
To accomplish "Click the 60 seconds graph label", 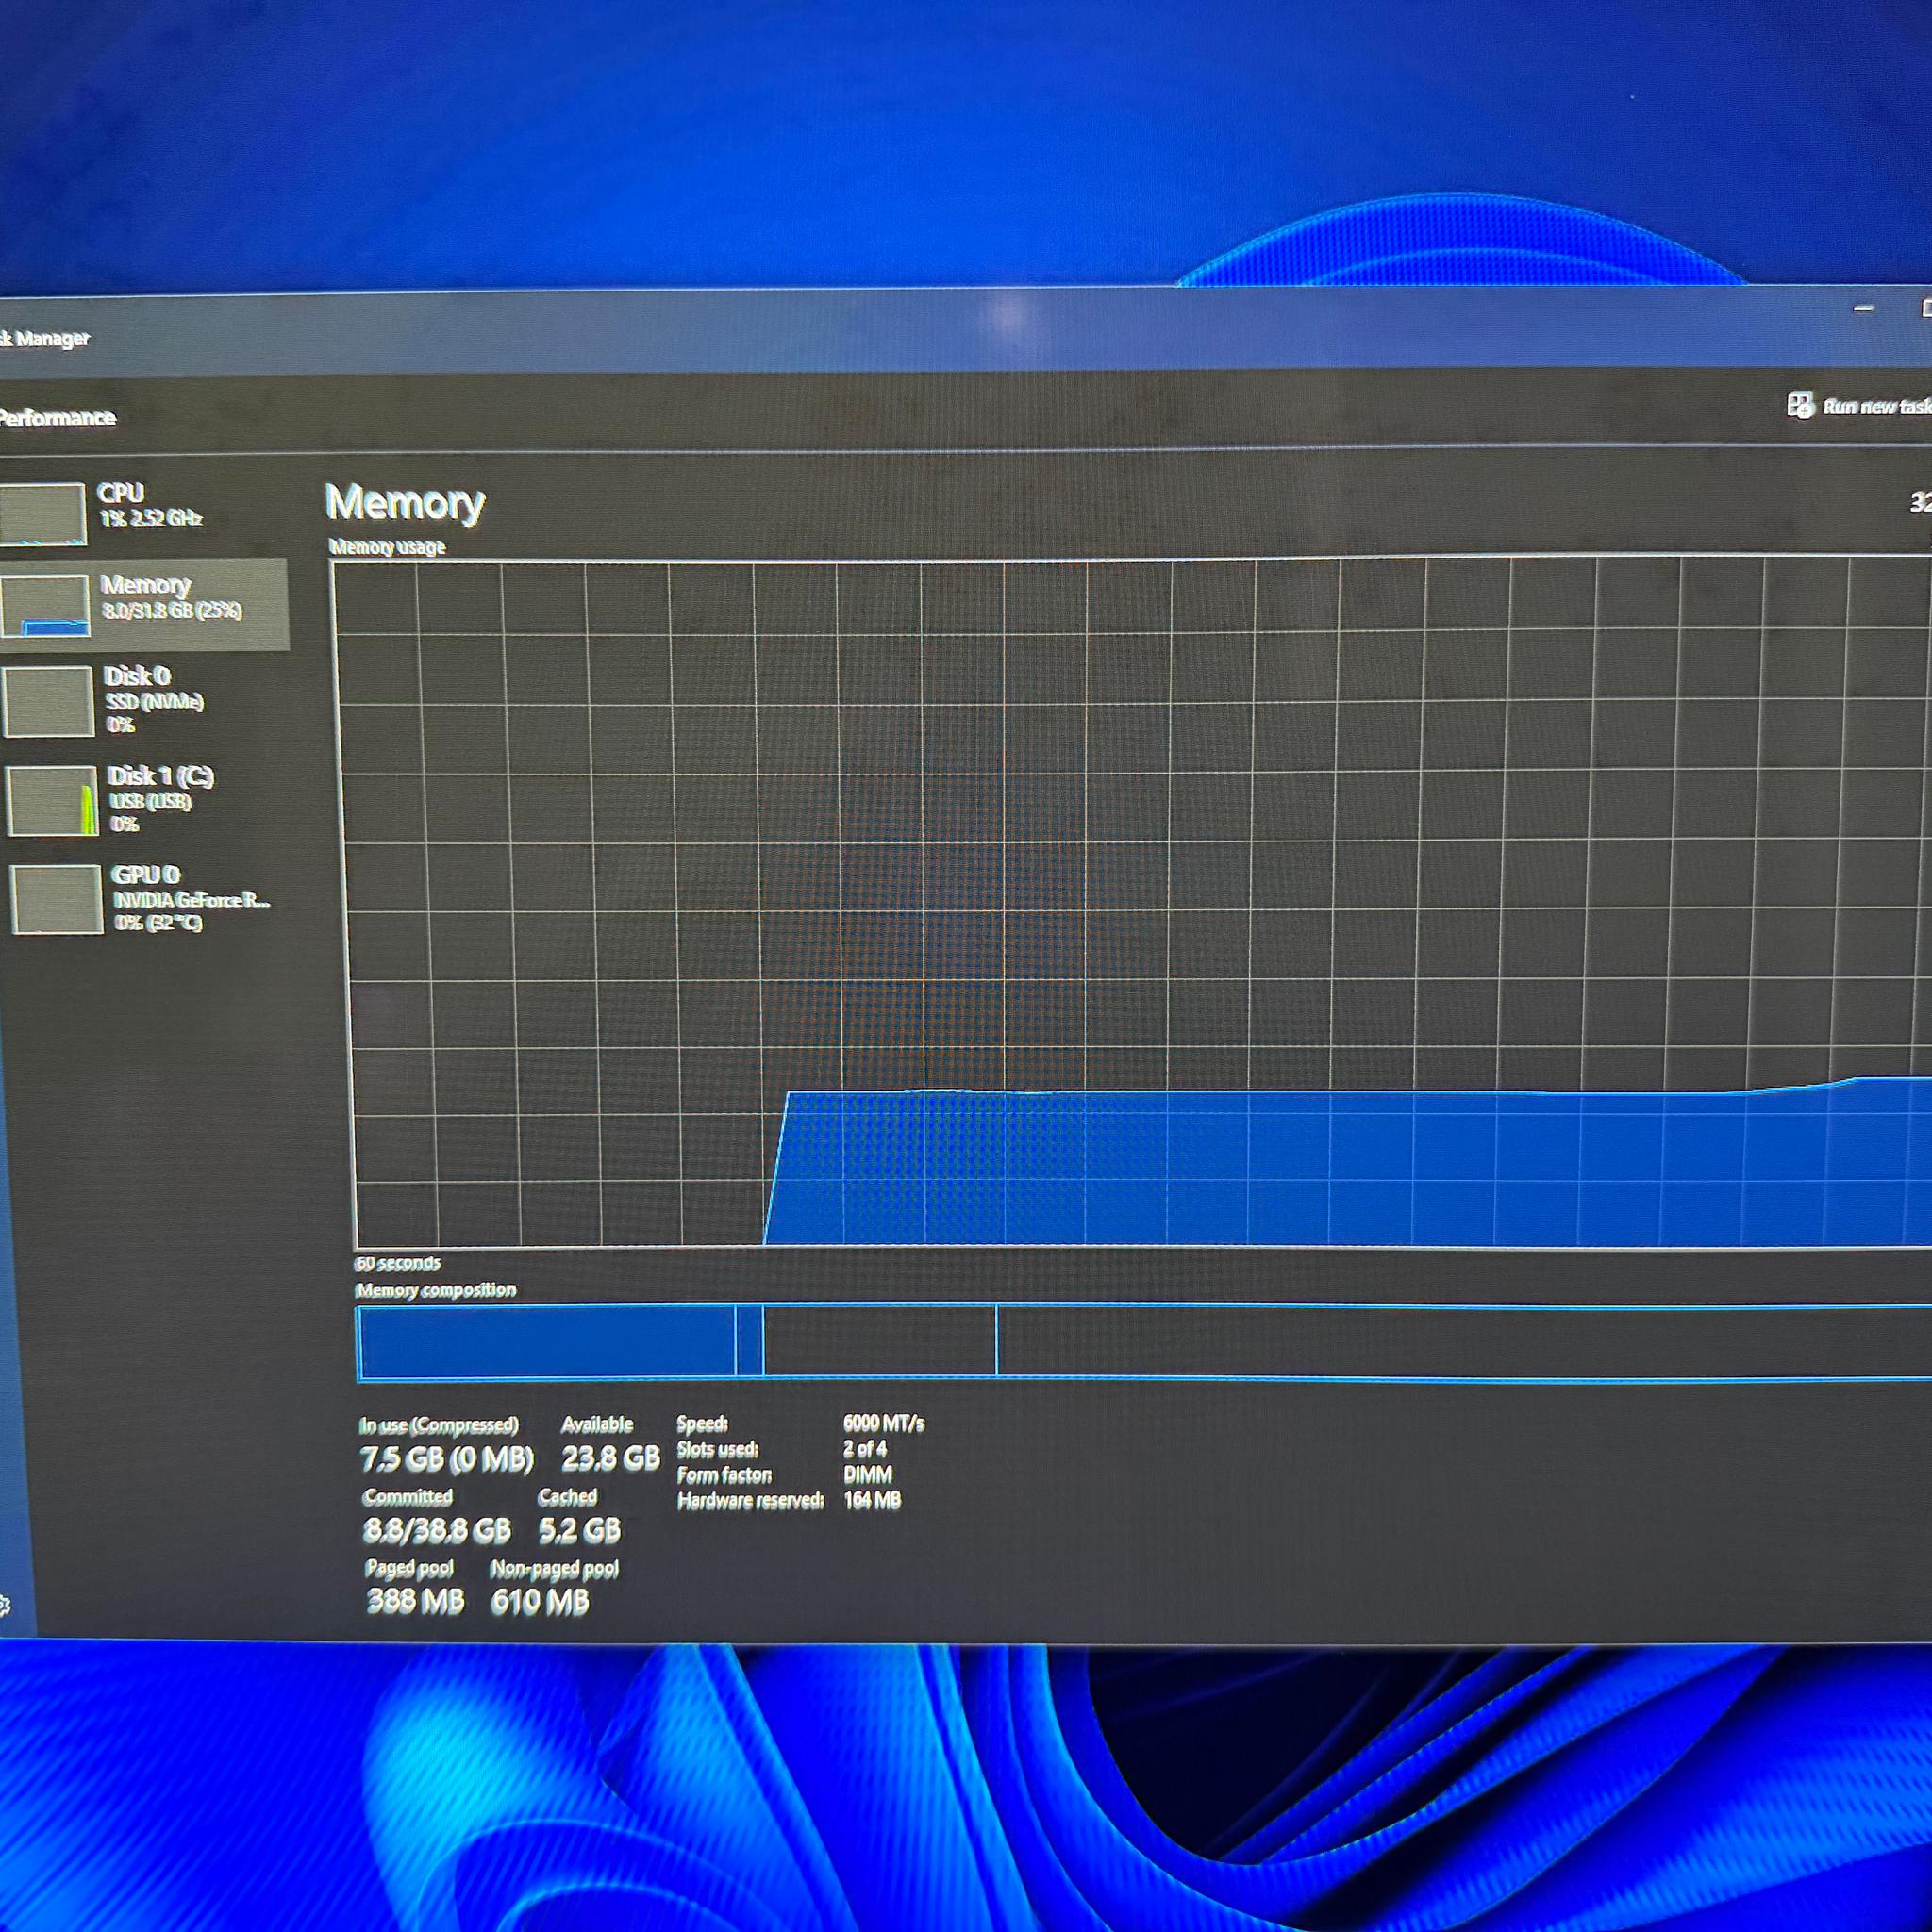I will [x=397, y=1263].
